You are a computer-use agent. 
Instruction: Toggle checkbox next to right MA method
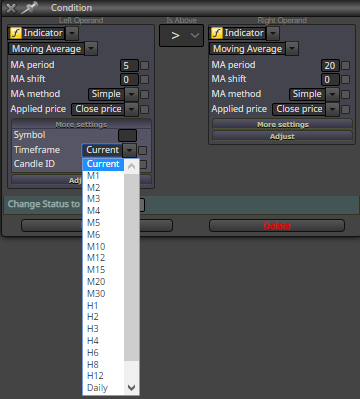346,94
